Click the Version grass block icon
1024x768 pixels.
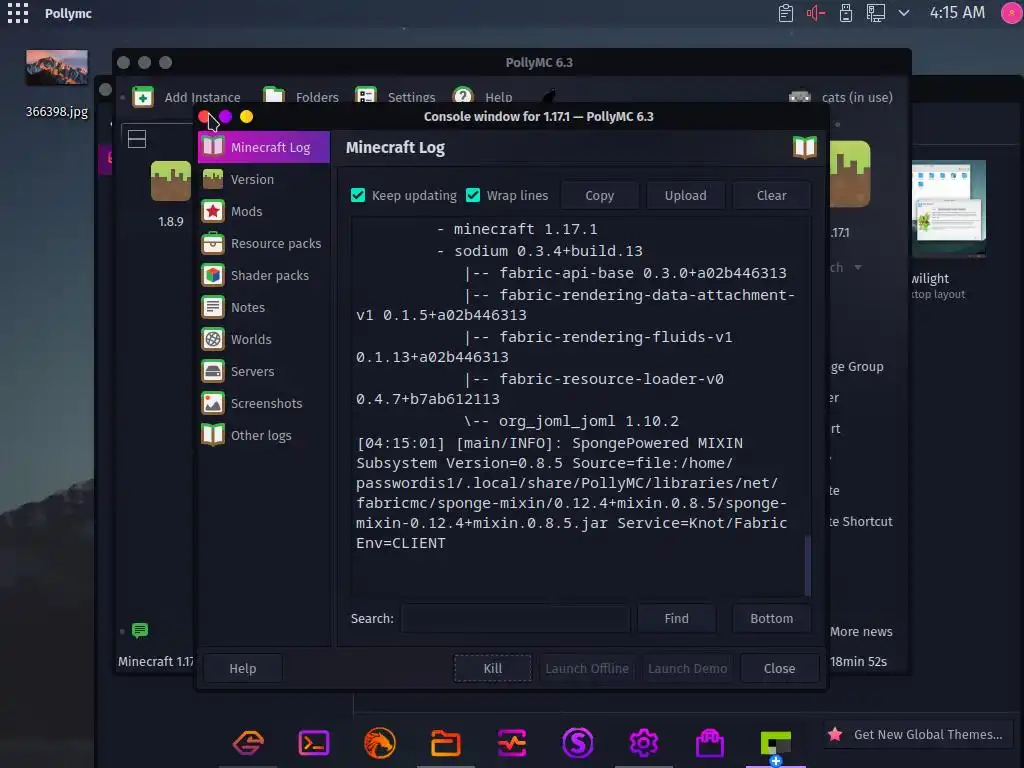coord(213,180)
